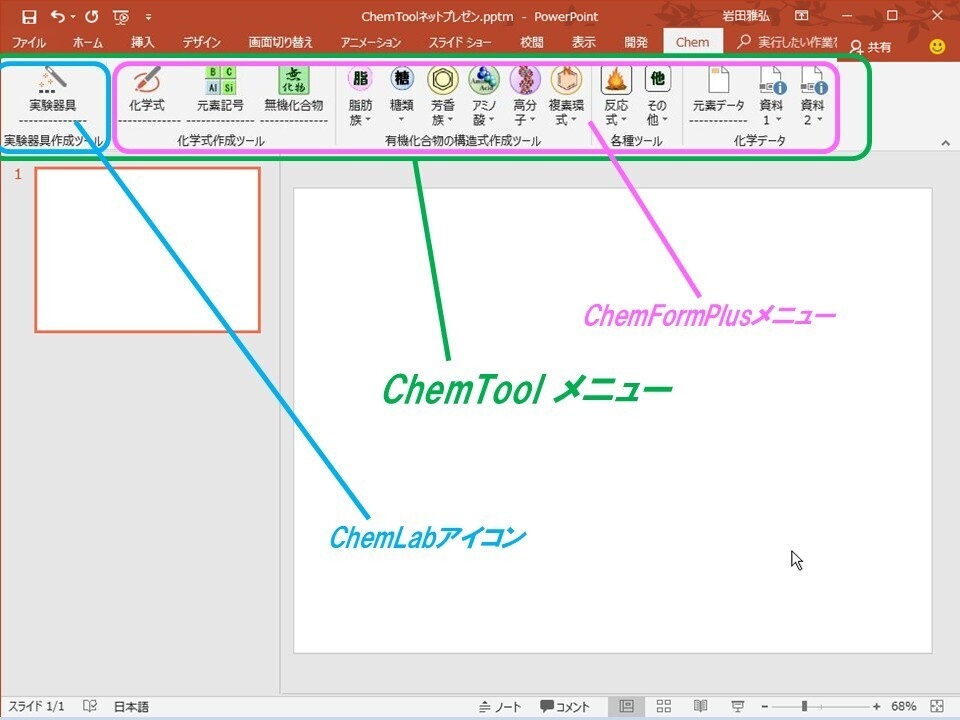
Task: Click the zoom out minus button
Action: tap(765, 707)
